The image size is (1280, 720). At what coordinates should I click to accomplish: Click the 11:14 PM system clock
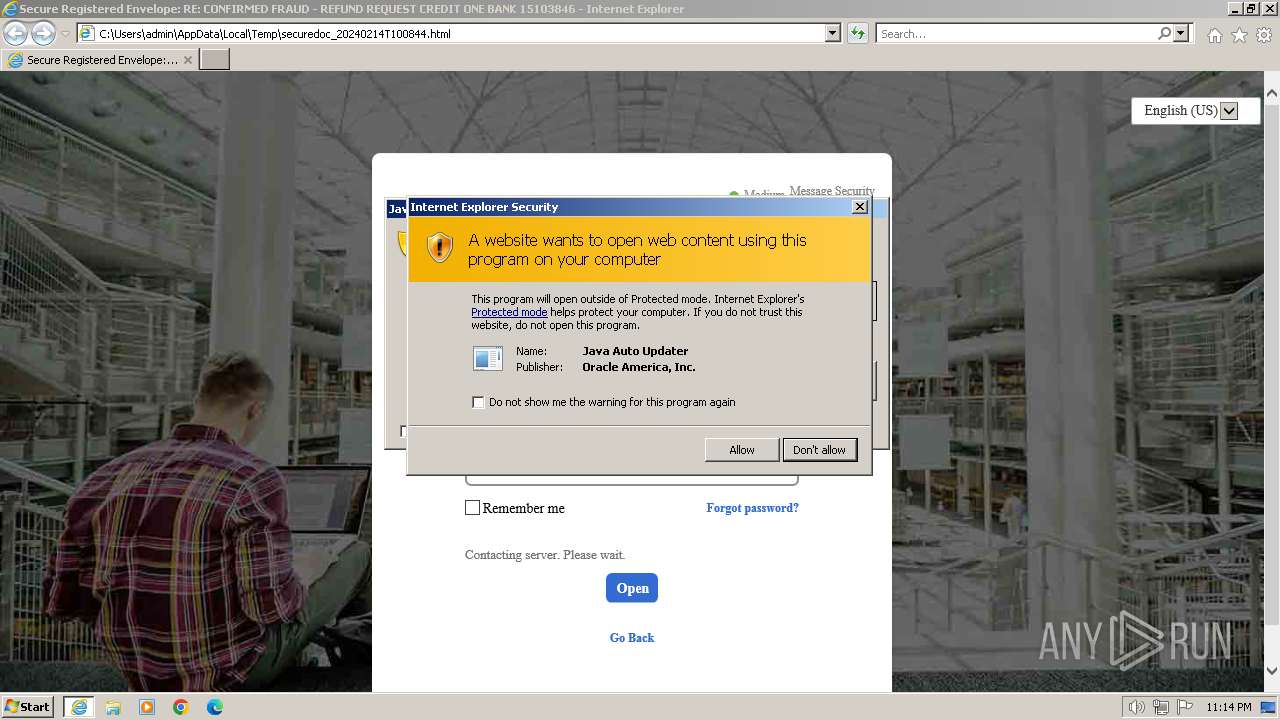pyautogui.click(x=1228, y=707)
